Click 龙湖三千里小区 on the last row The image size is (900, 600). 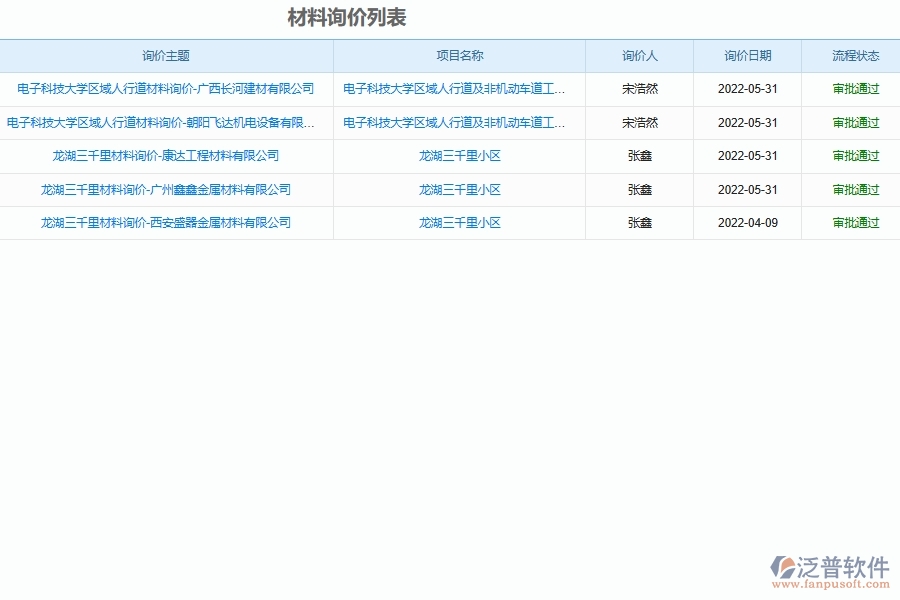click(459, 222)
